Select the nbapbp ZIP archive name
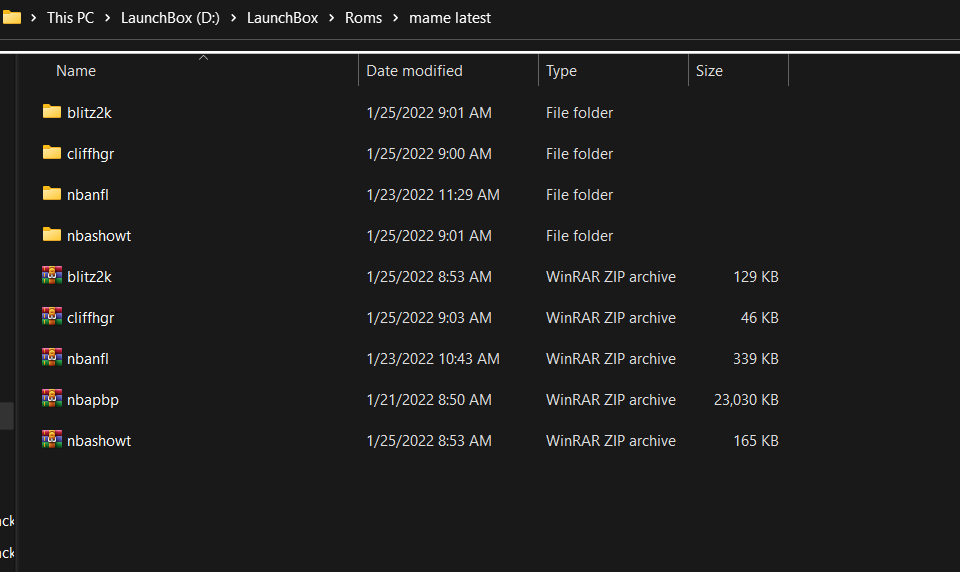Image resolution: width=960 pixels, height=572 pixels. (93, 400)
